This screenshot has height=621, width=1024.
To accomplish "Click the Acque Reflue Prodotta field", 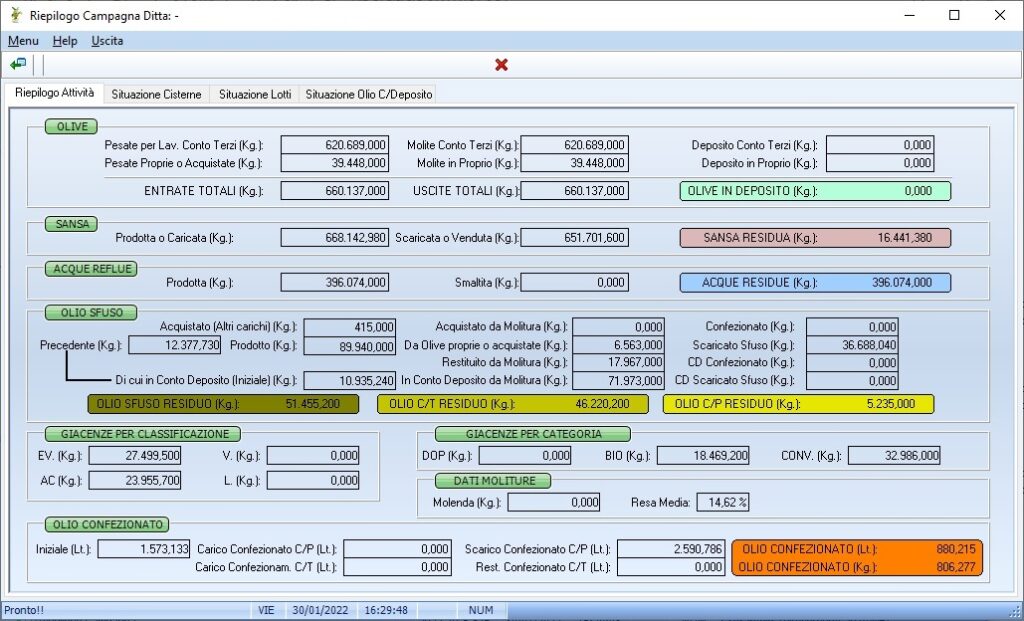I will (x=334, y=282).
